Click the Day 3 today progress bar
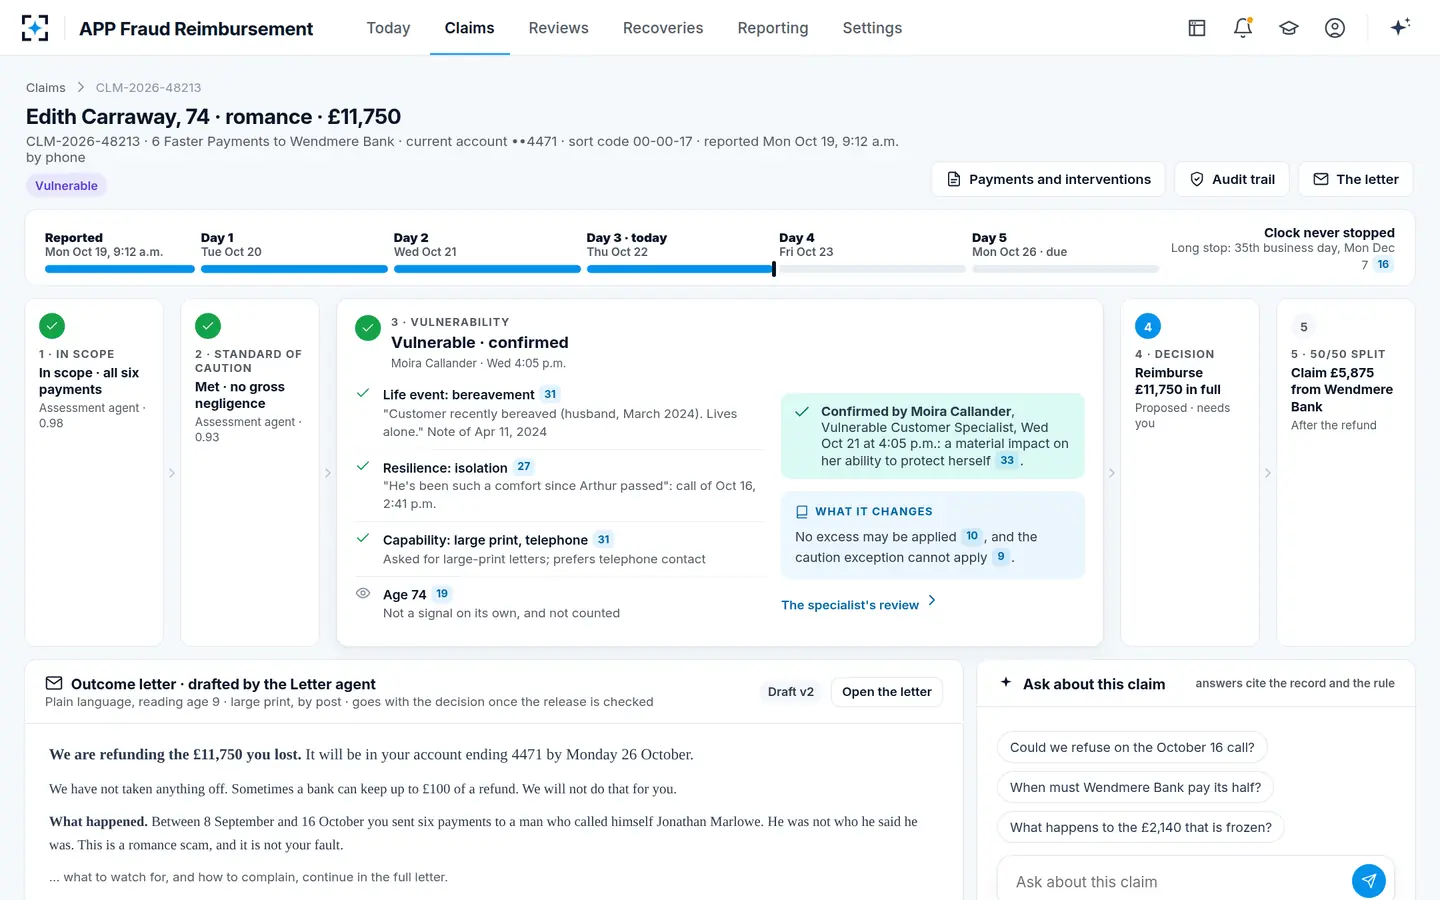This screenshot has height=900, width=1440. [x=680, y=269]
